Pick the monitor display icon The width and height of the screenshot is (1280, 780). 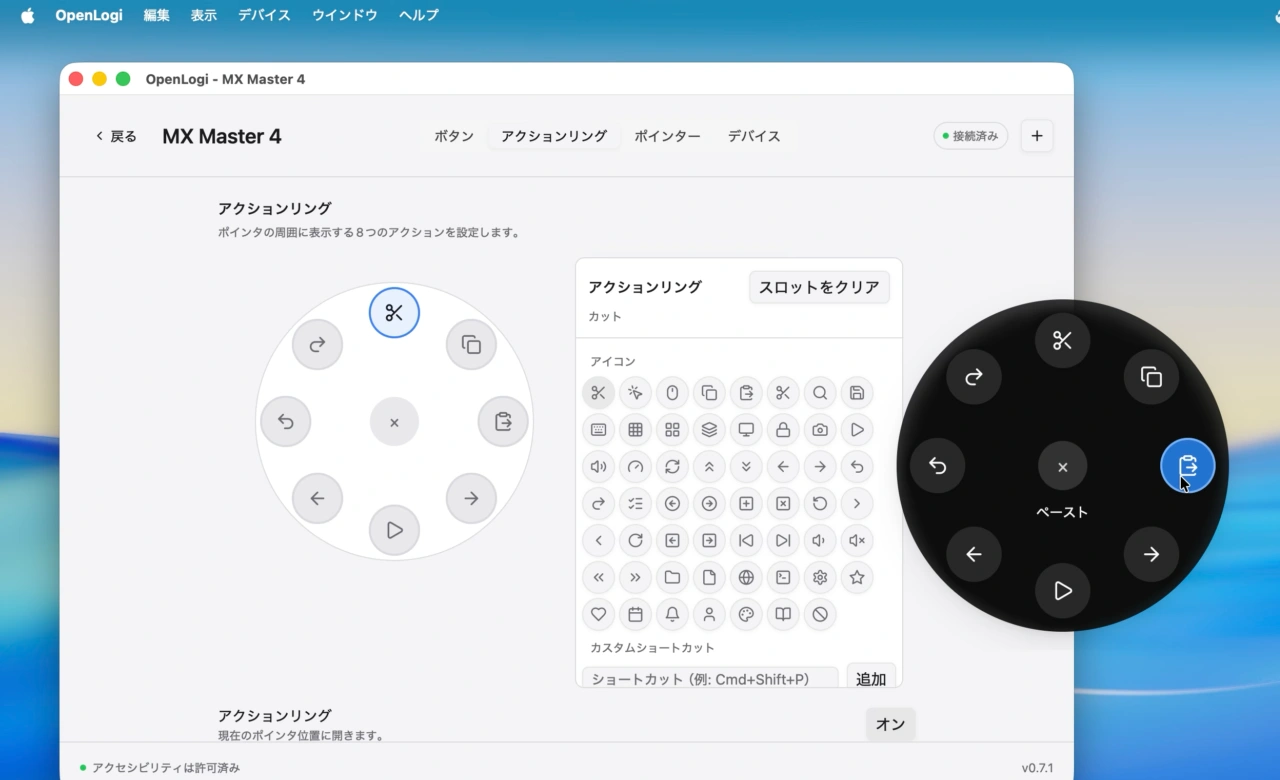pyautogui.click(x=746, y=430)
